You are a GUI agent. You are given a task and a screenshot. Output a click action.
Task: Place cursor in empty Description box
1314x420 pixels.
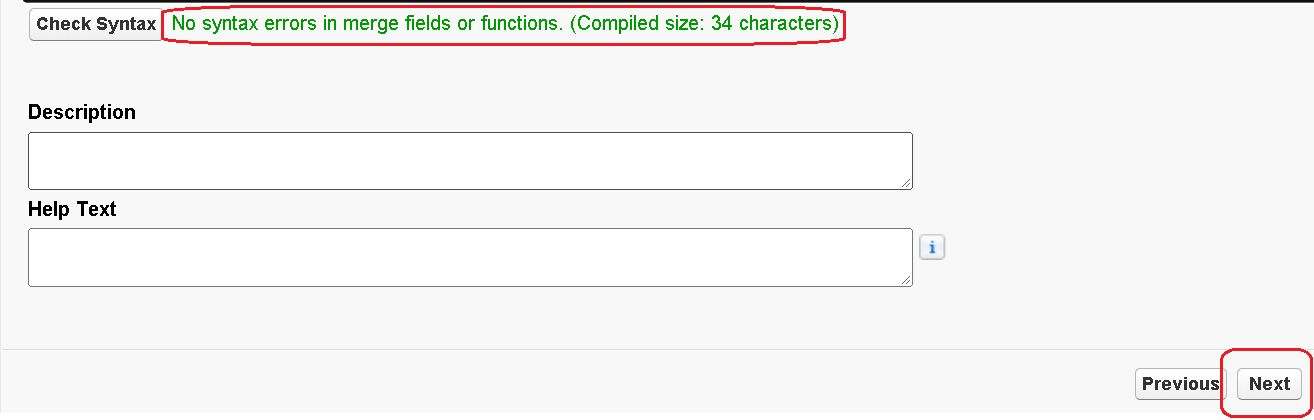click(470, 161)
